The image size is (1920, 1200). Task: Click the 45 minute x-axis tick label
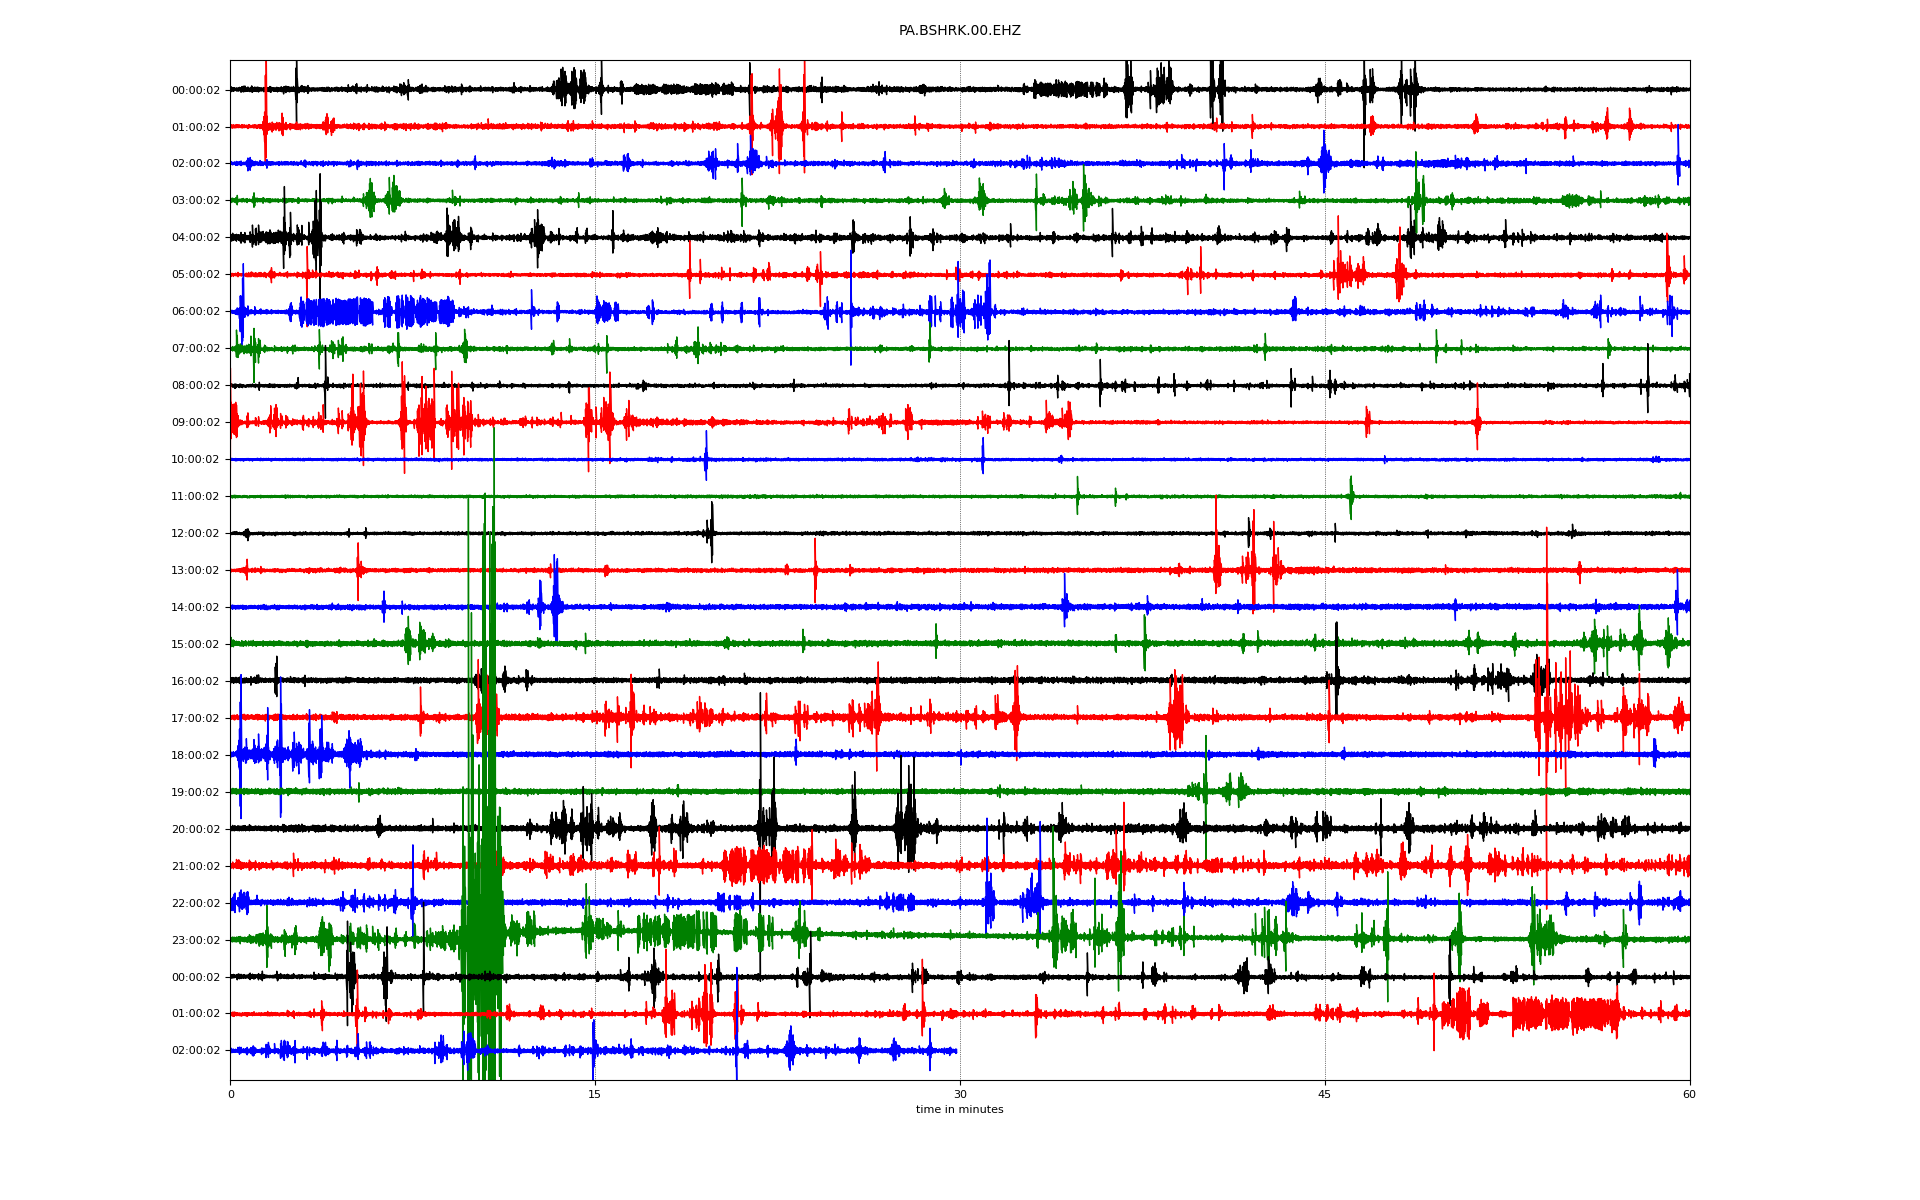(1325, 1094)
